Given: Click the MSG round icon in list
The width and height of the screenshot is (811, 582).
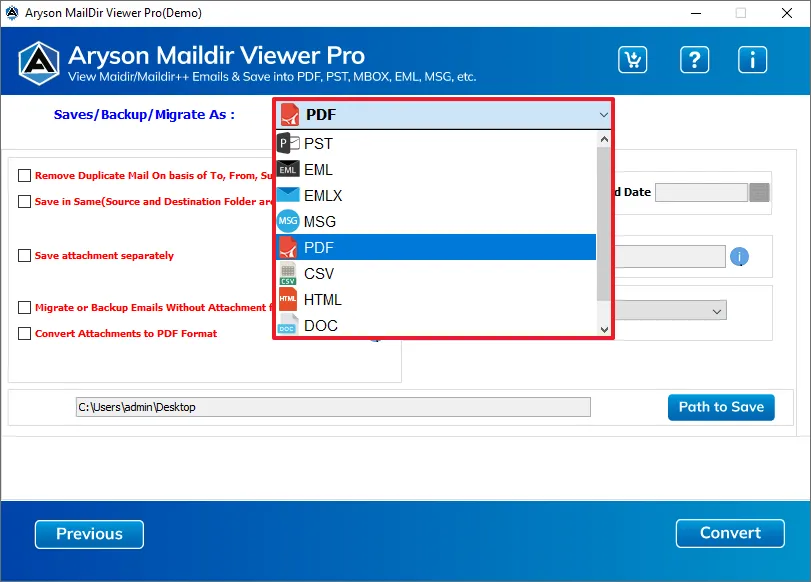Looking at the screenshot, I should [x=288, y=221].
